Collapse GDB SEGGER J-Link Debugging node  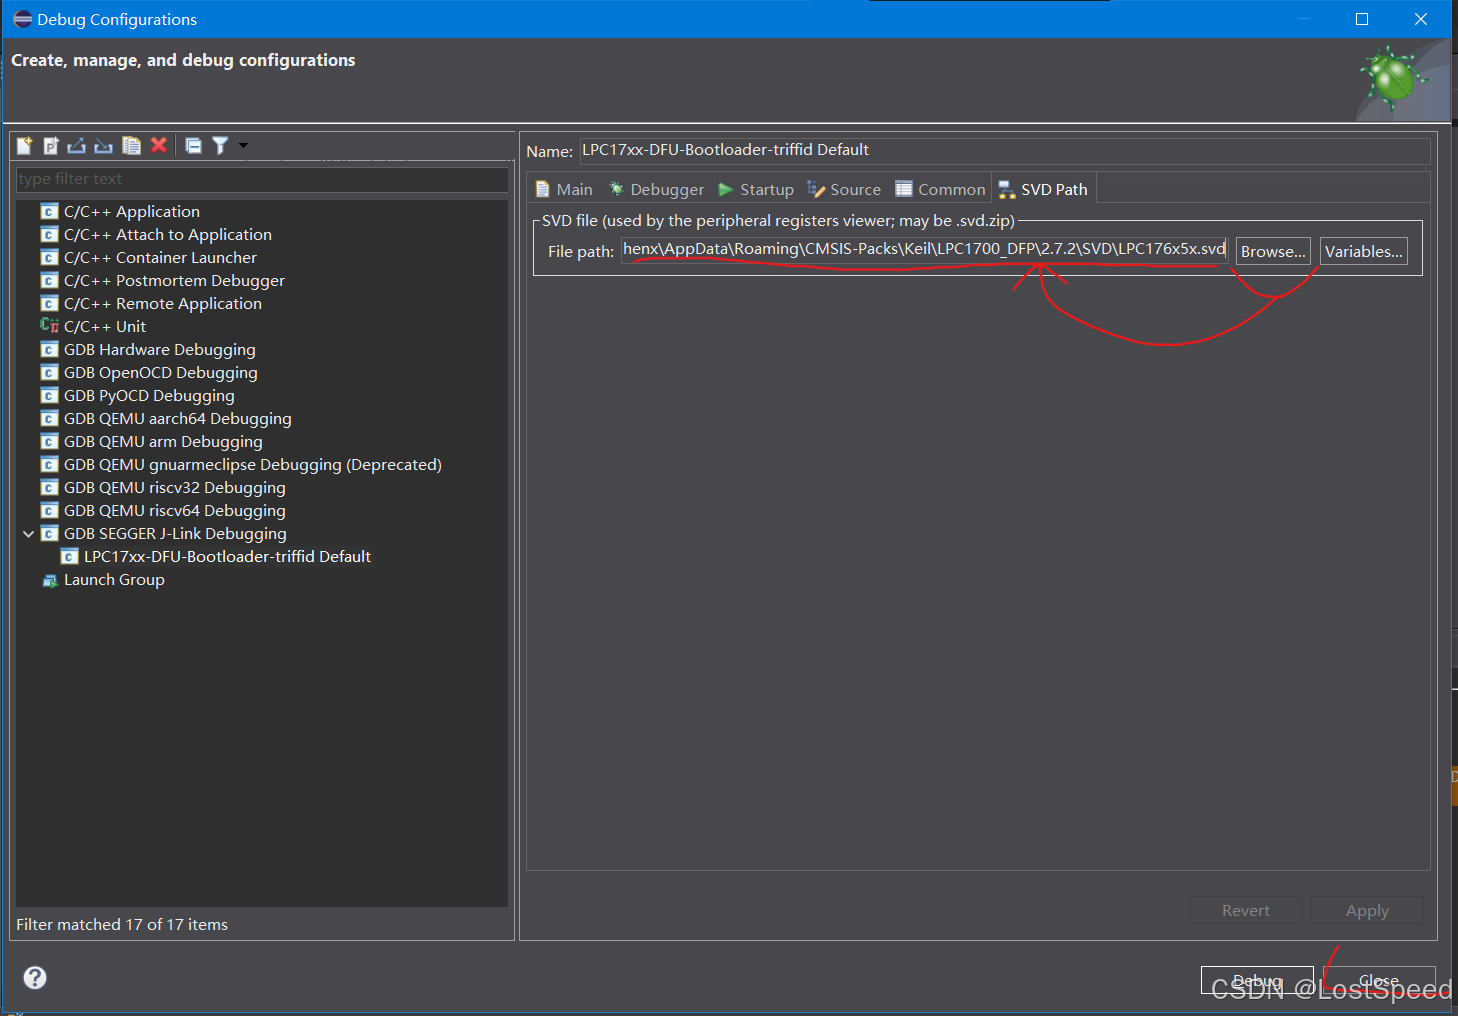pos(29,534)
